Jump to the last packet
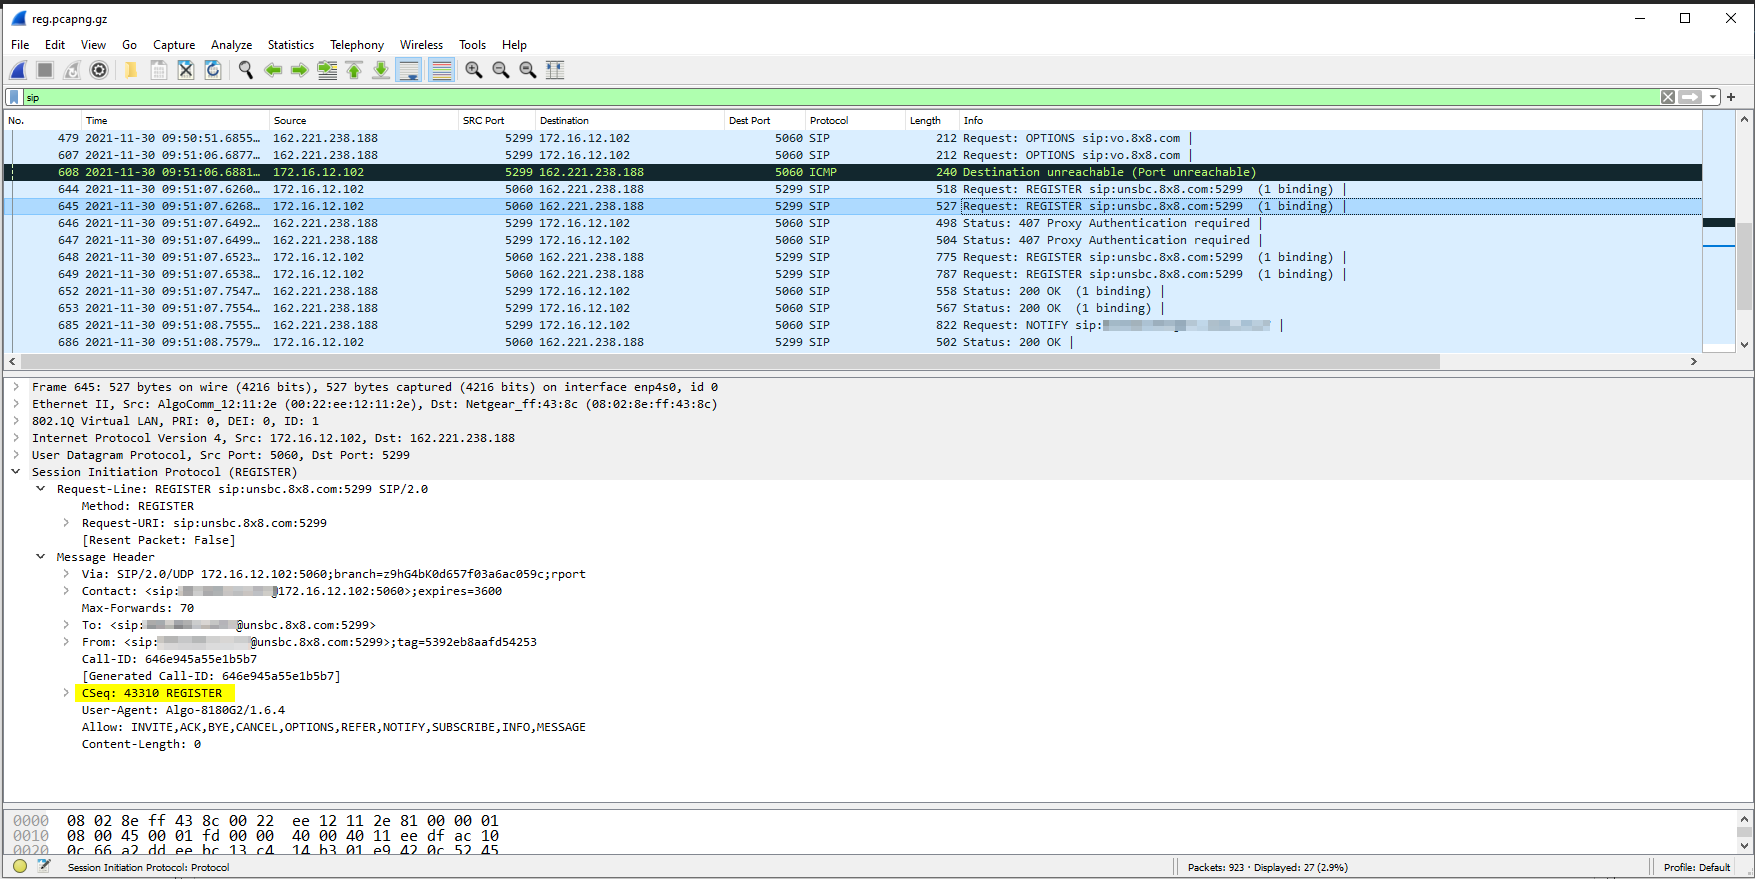This screenshot has height=879, width=1755. click(x=381, y=70)
